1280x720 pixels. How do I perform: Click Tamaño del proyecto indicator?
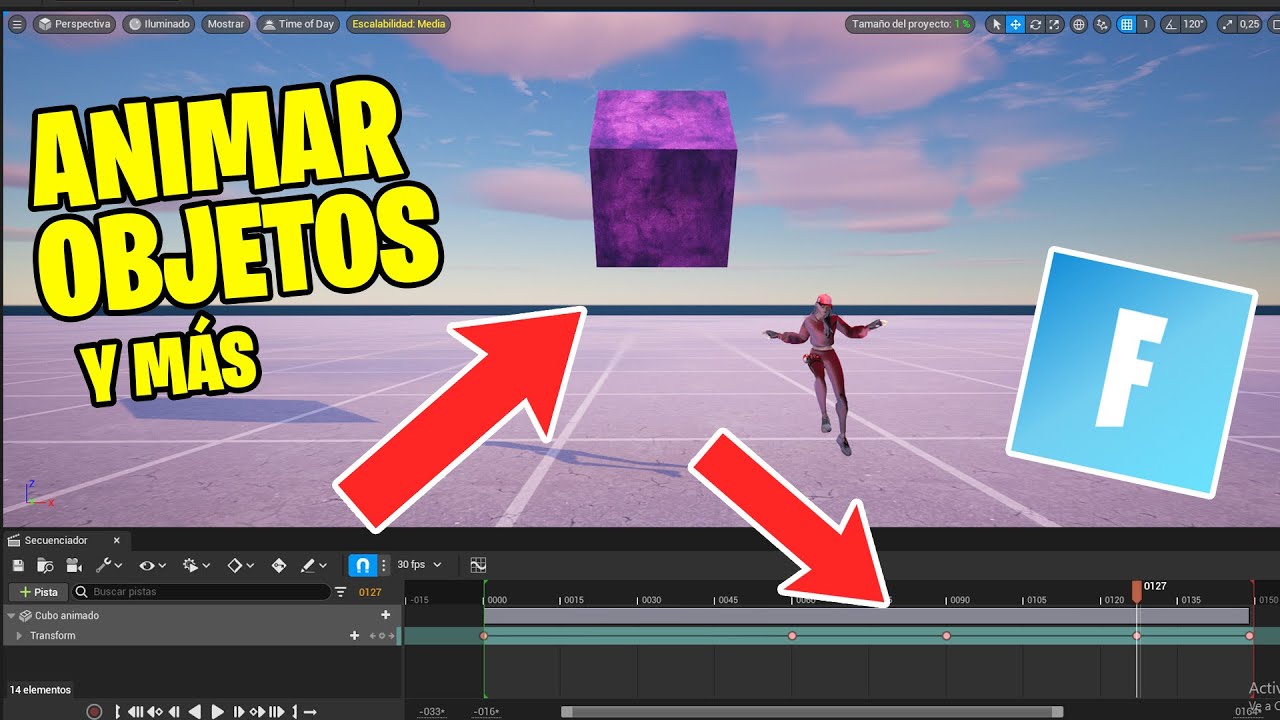point(910,24)
